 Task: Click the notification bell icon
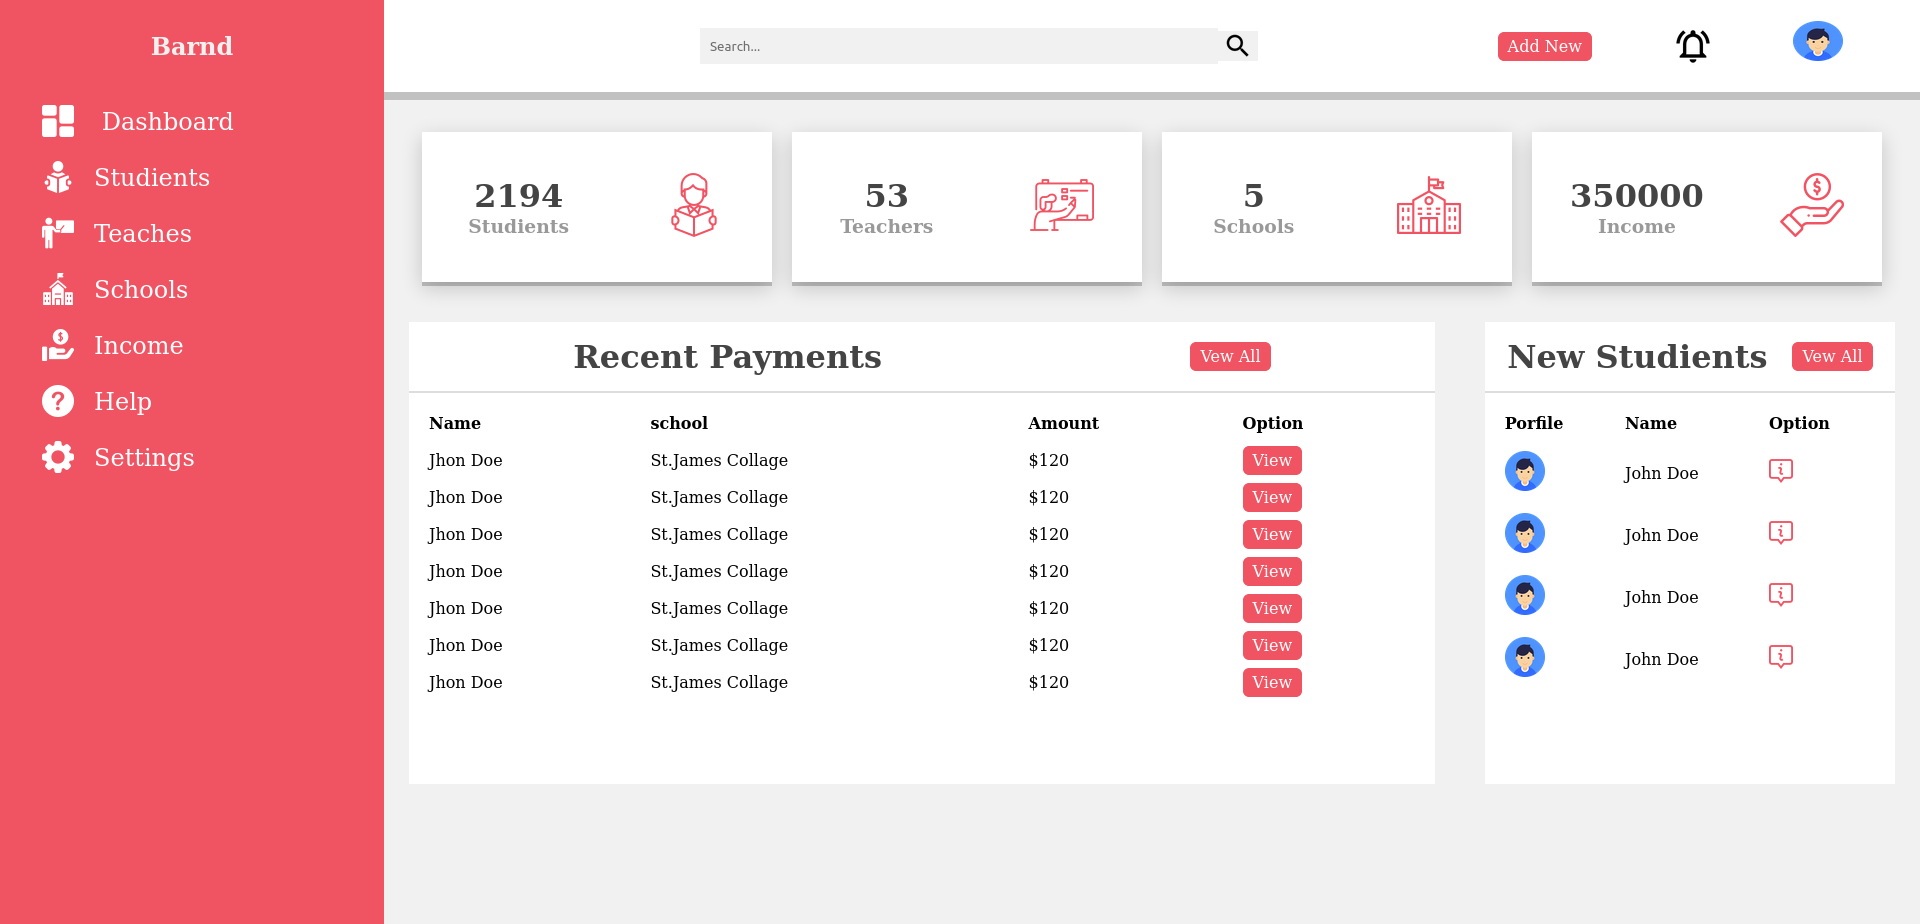[x=1692, y=45]
